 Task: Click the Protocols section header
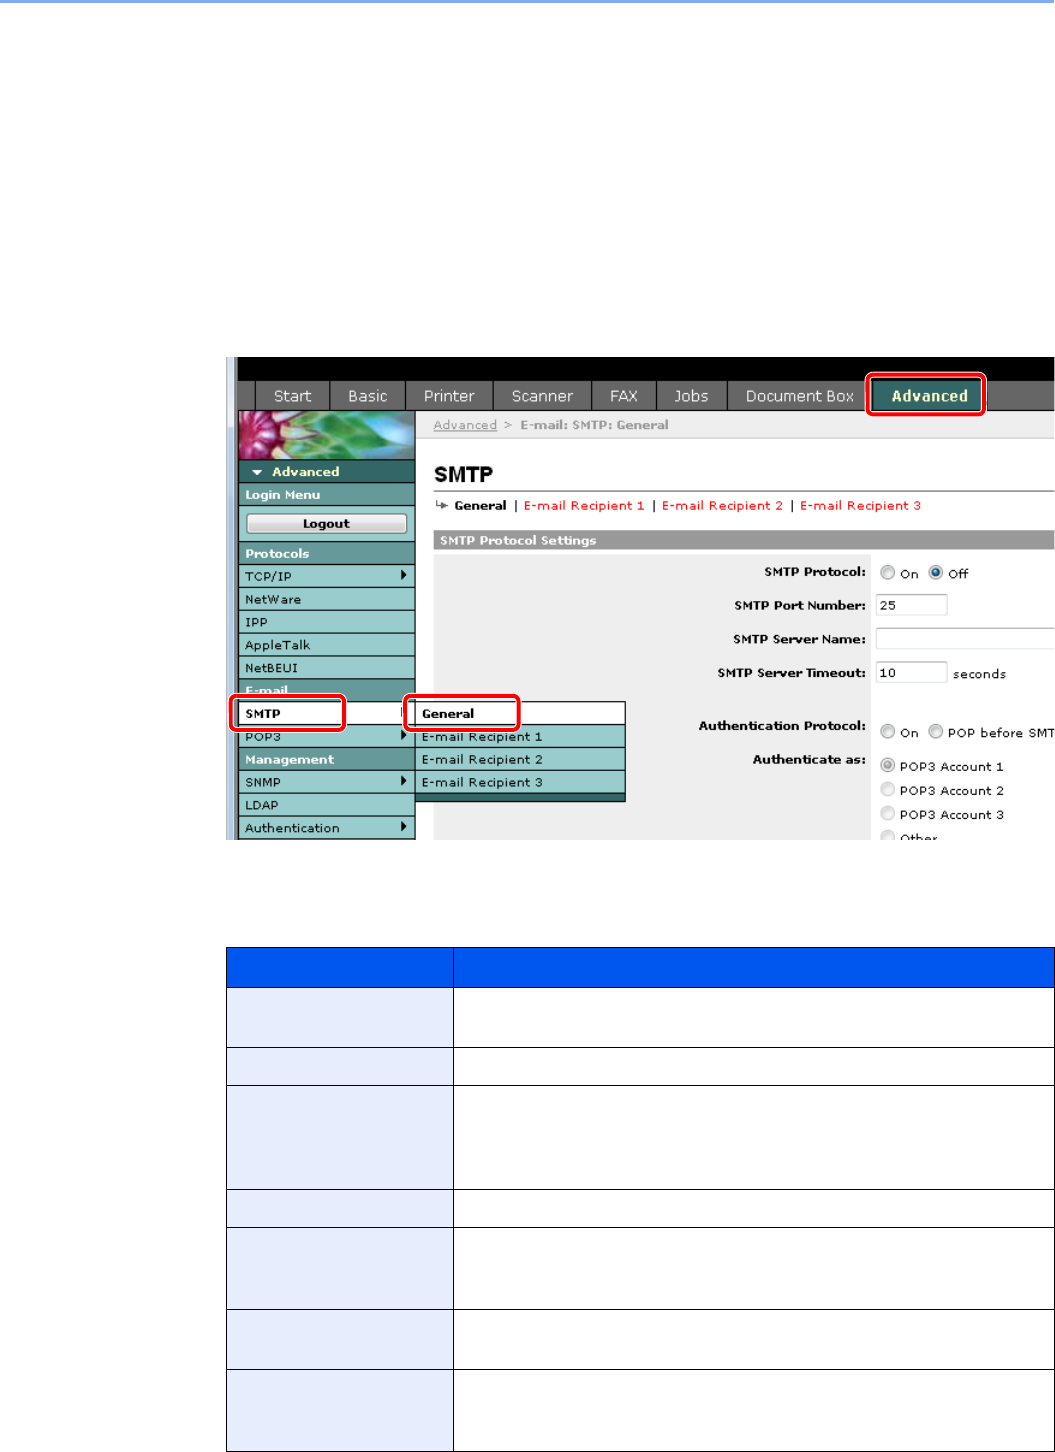click(326, 553)
